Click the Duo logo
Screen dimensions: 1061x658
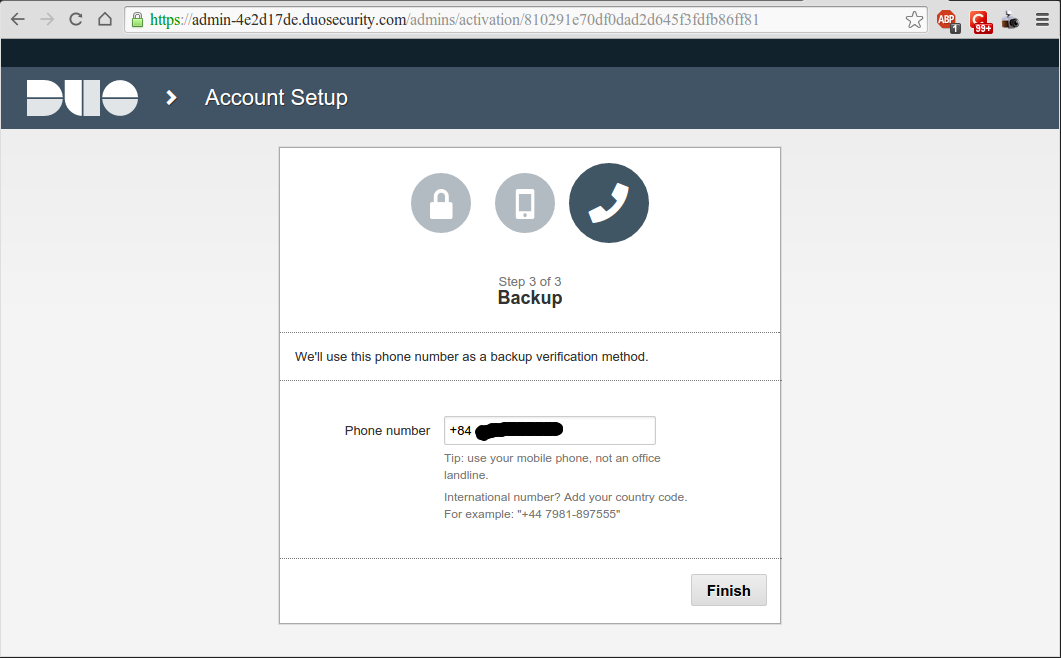pyautogui.click(x=82, y=98)
